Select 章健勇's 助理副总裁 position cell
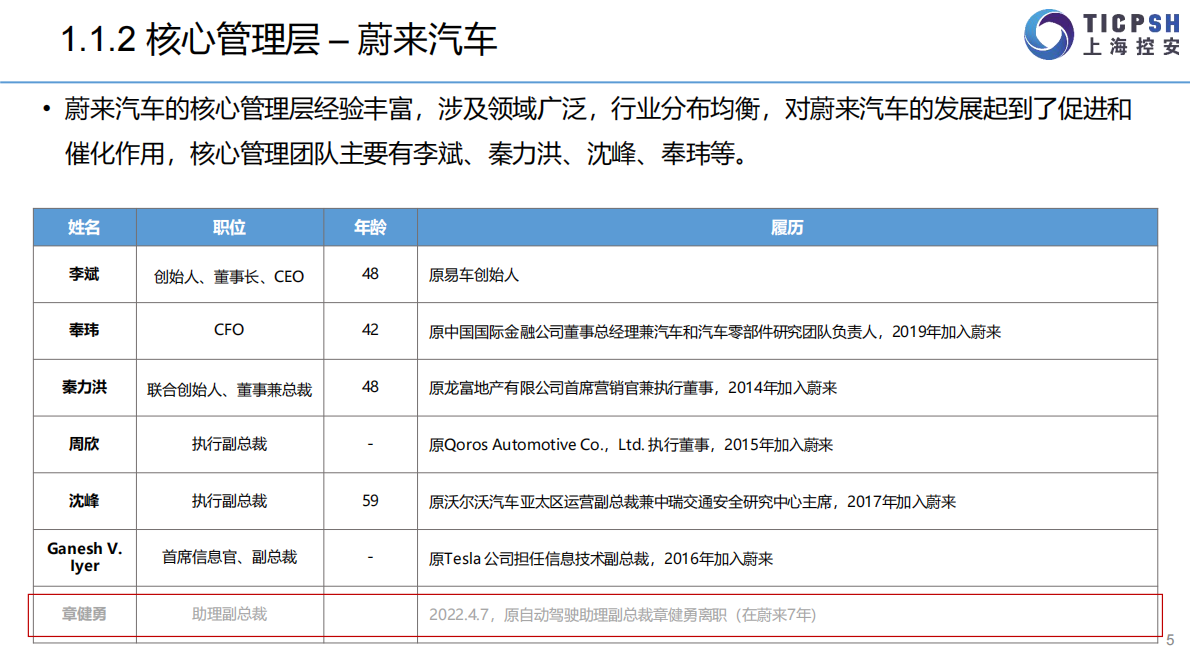1190x670 pixels. [228, 614]
